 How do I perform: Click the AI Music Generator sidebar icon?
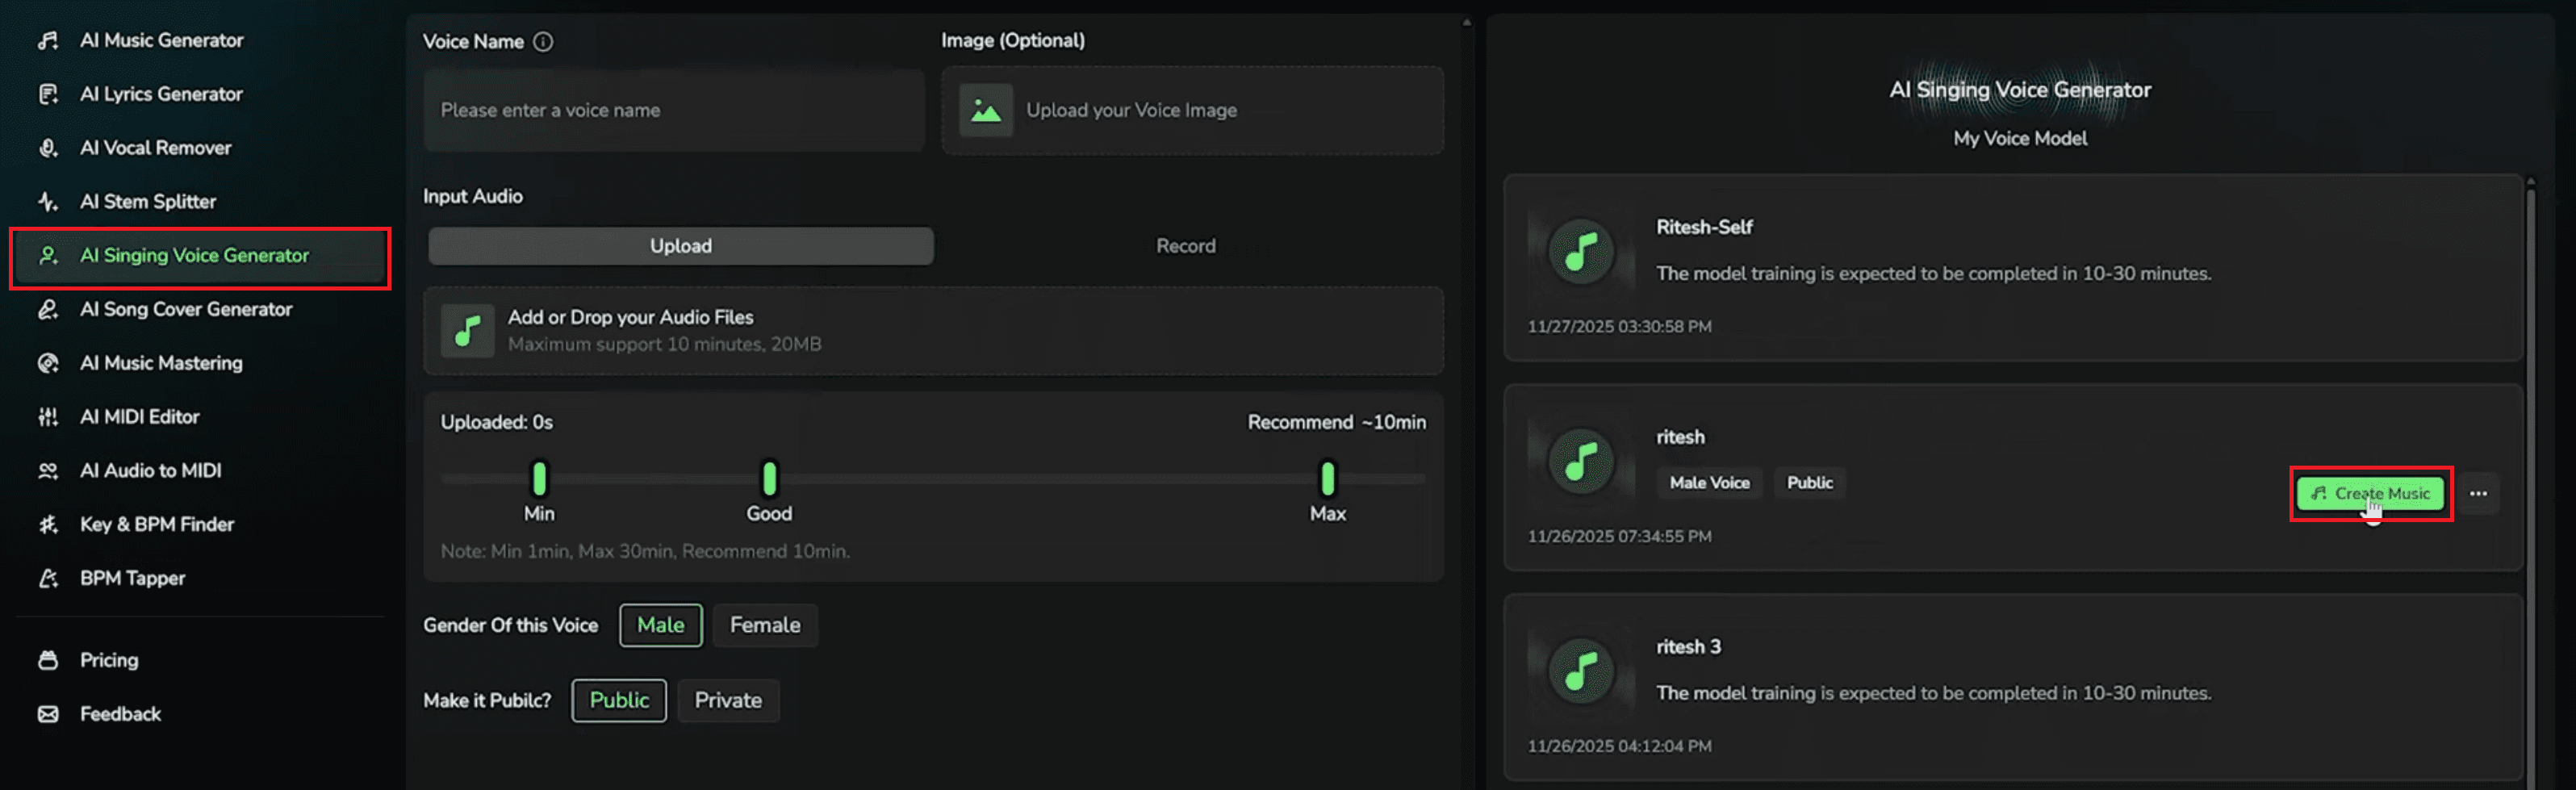[47, 40]
